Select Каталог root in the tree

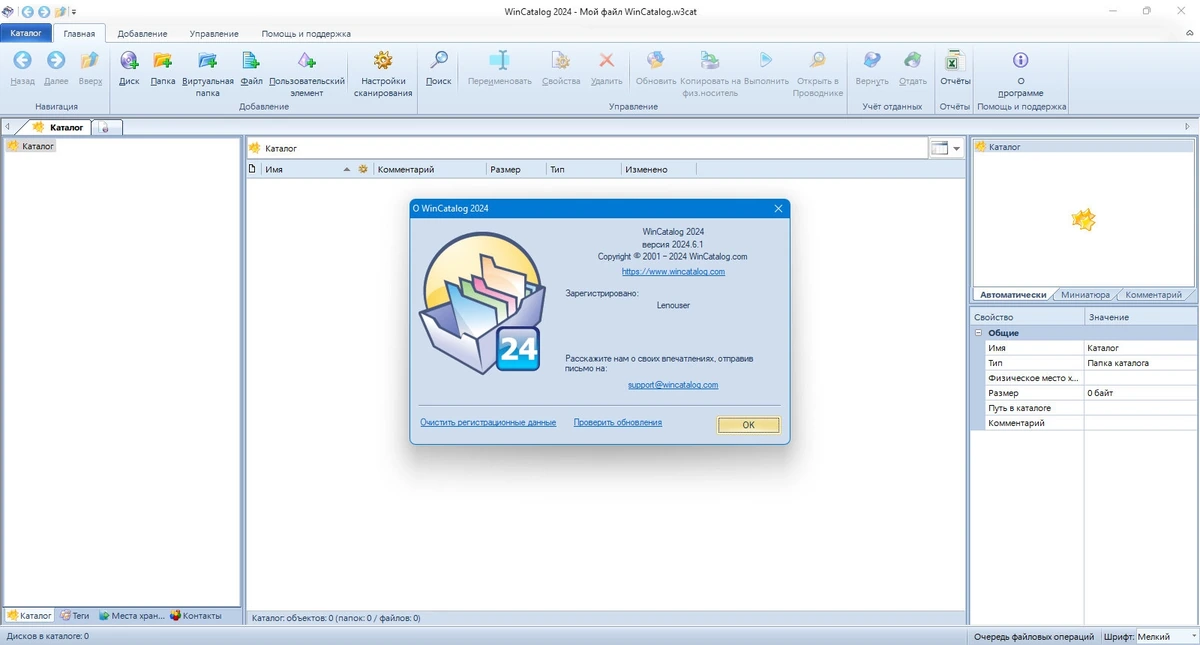pyautogui.click(x=30, y=146)
